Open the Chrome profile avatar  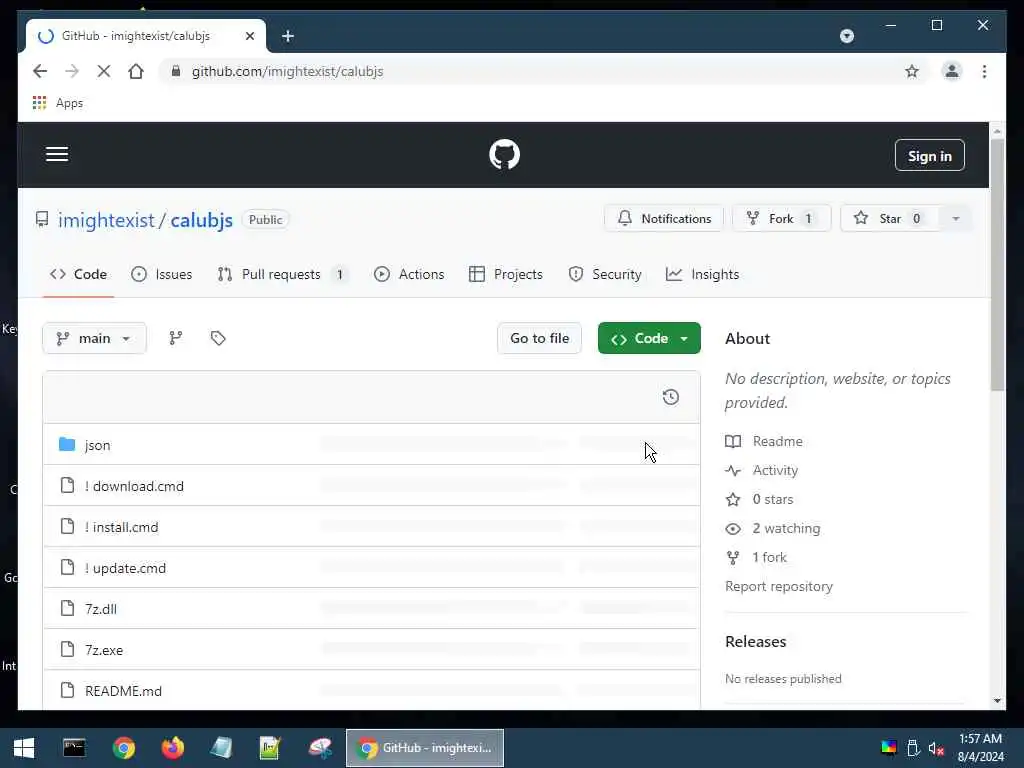(x=952, y=71)
